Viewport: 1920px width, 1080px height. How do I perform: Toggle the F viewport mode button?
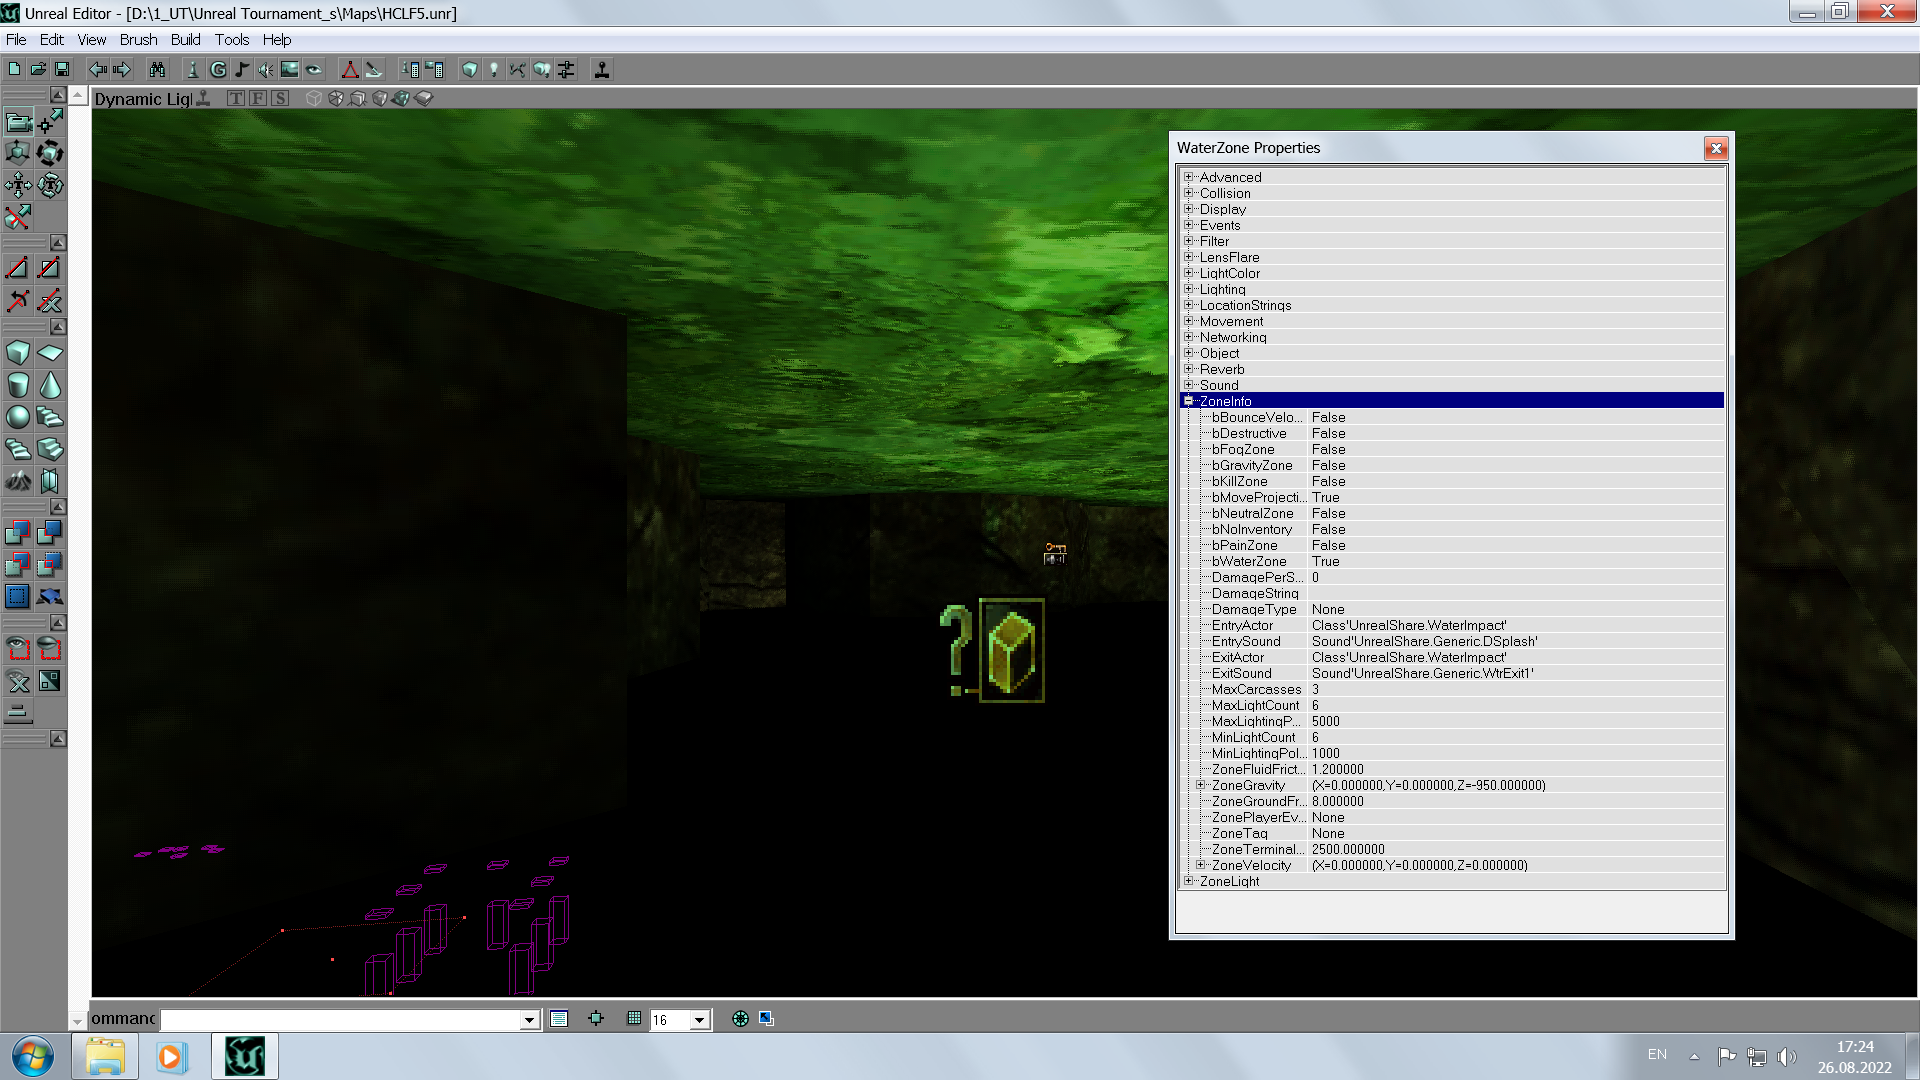pyautogui.click(x=258, y=98)
